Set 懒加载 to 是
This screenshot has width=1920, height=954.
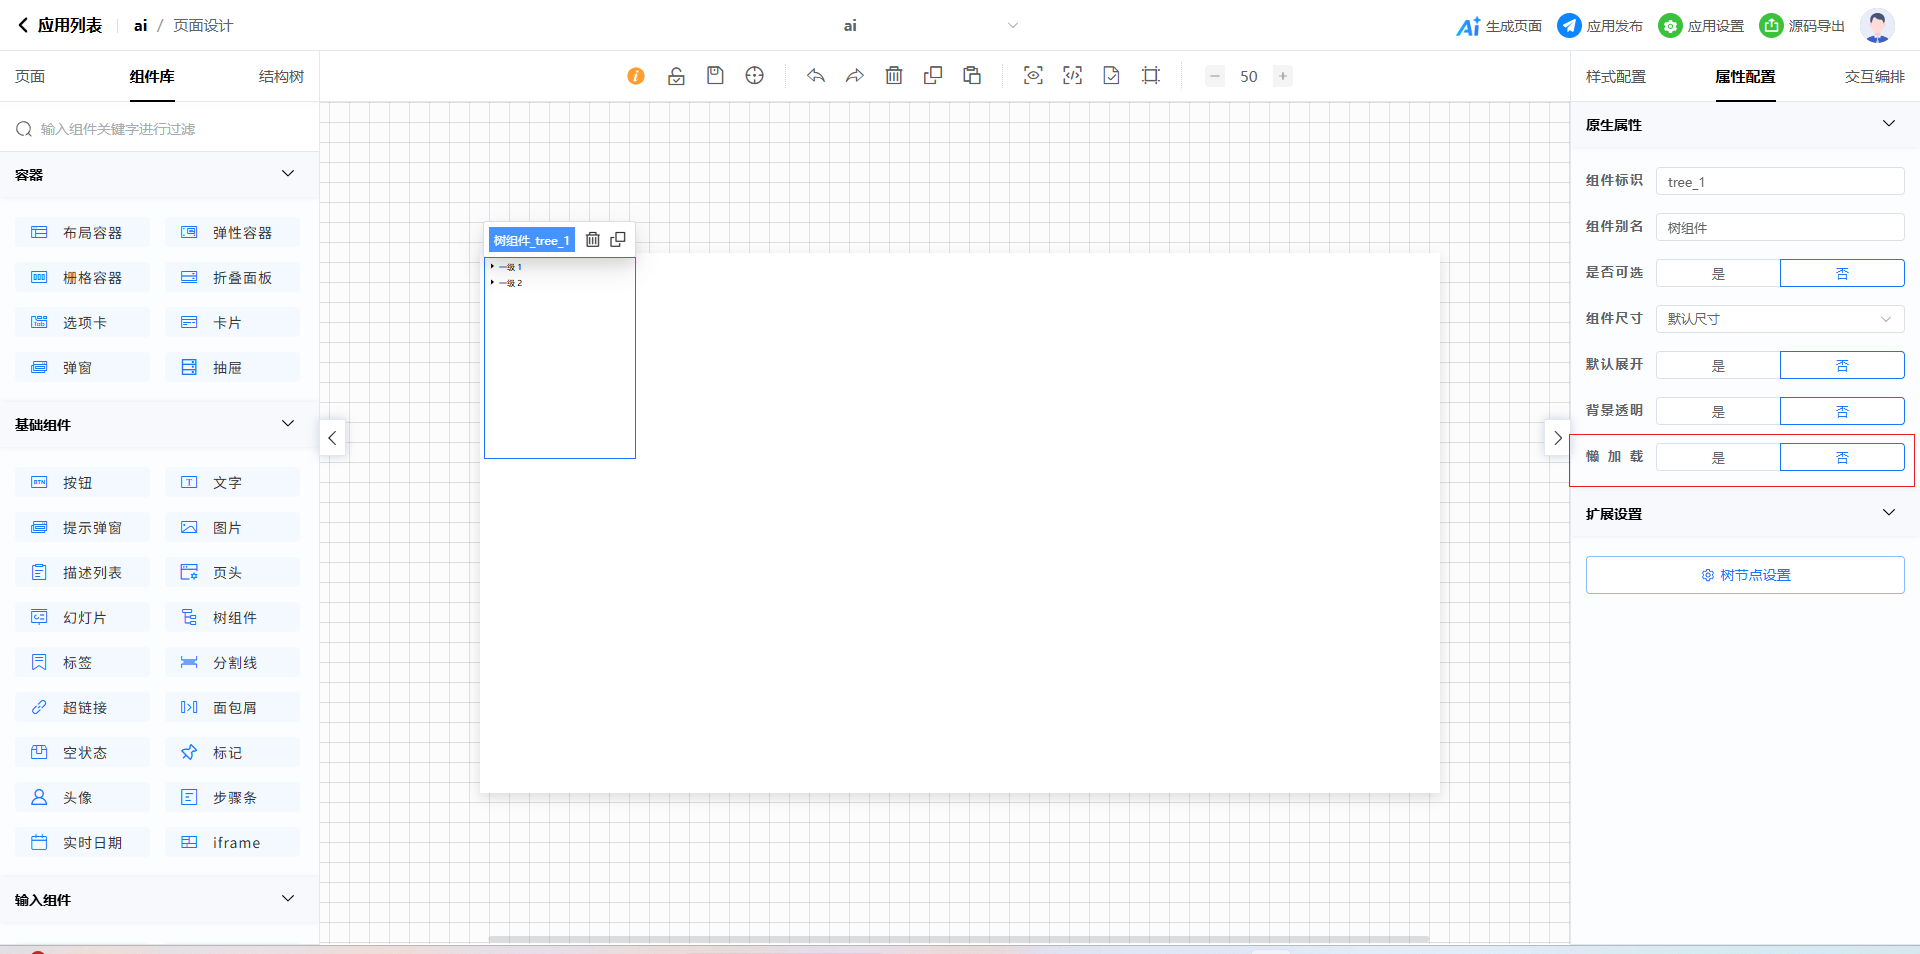click(1718, 458)
